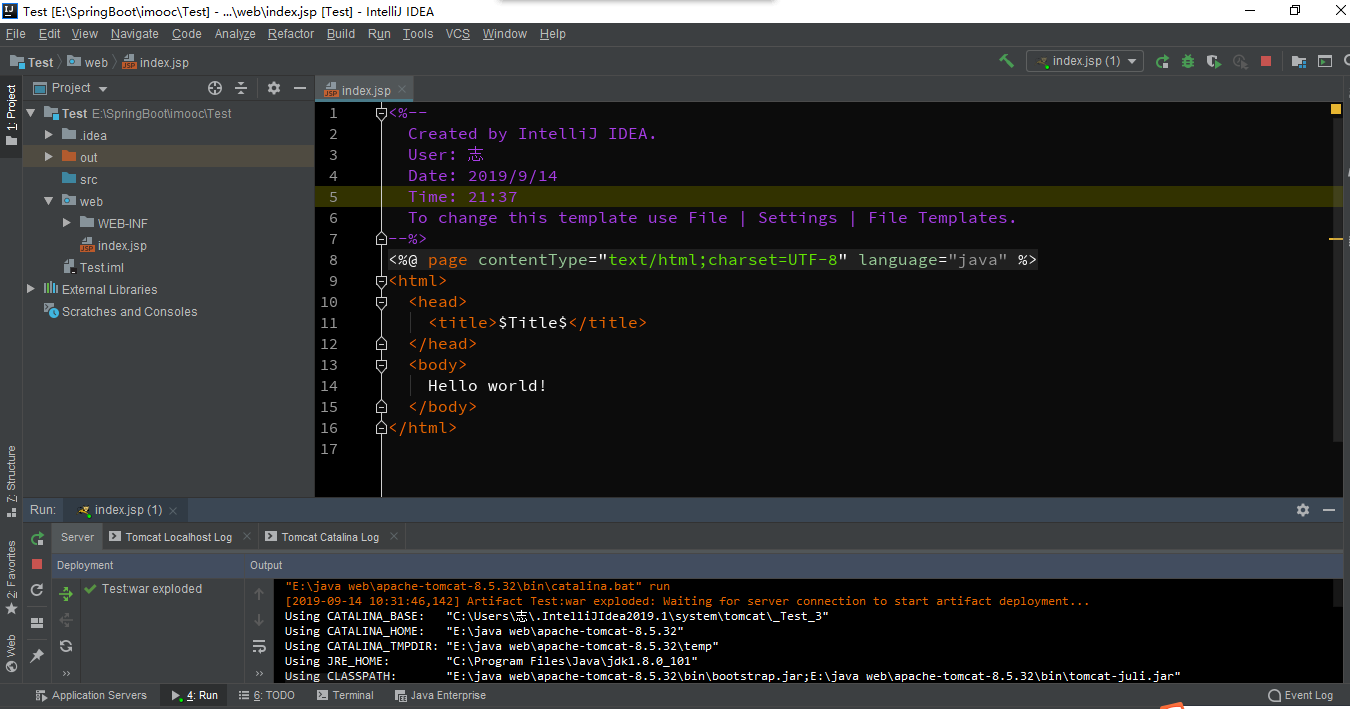
Task: Open the File menu
Action: [15, 34]
